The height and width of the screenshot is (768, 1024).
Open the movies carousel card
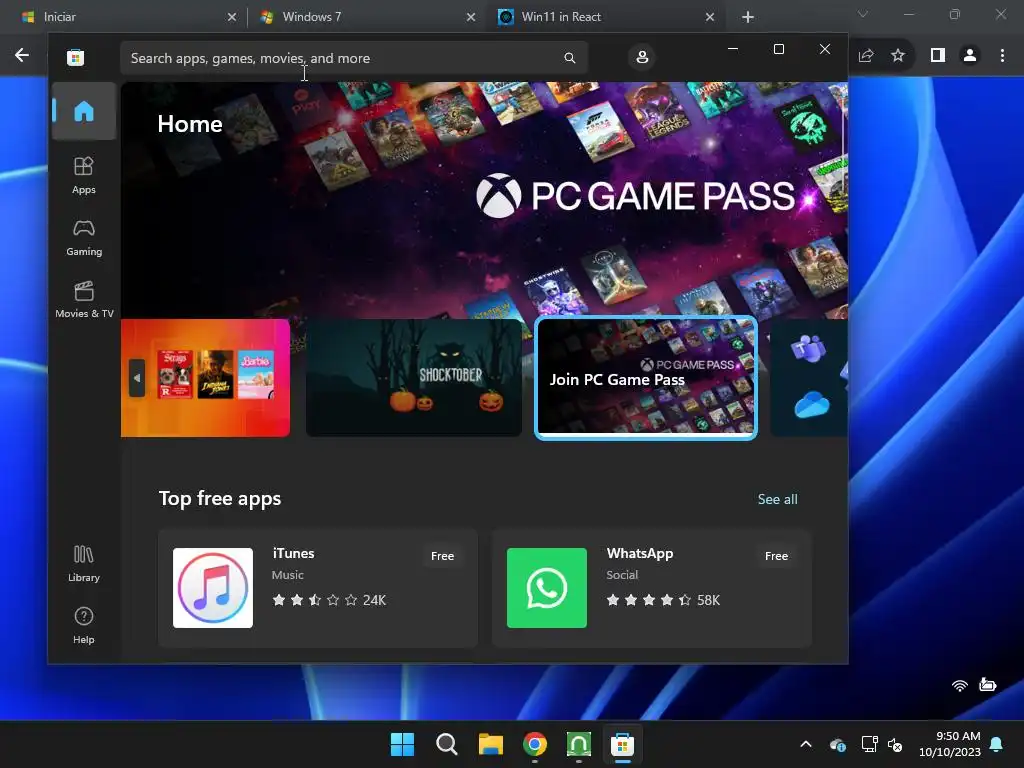click(205, 377)
